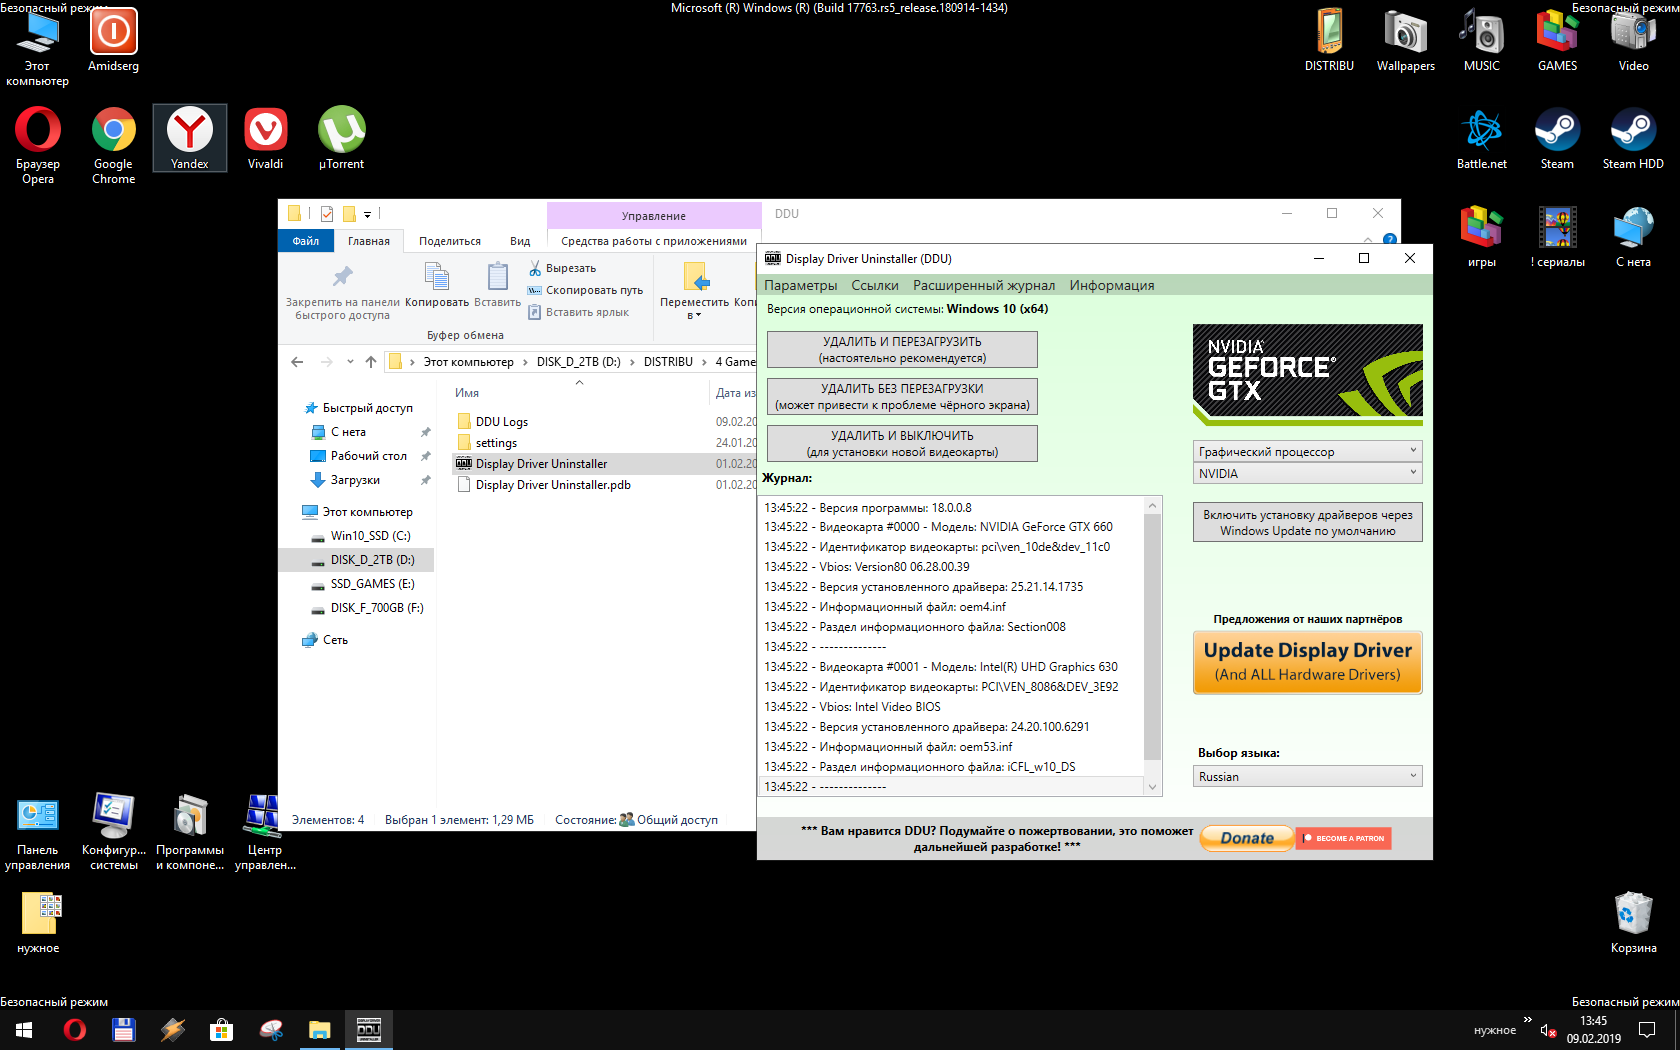
Task: Open Explorer help question mark icon
Action: pos(1389,239)
